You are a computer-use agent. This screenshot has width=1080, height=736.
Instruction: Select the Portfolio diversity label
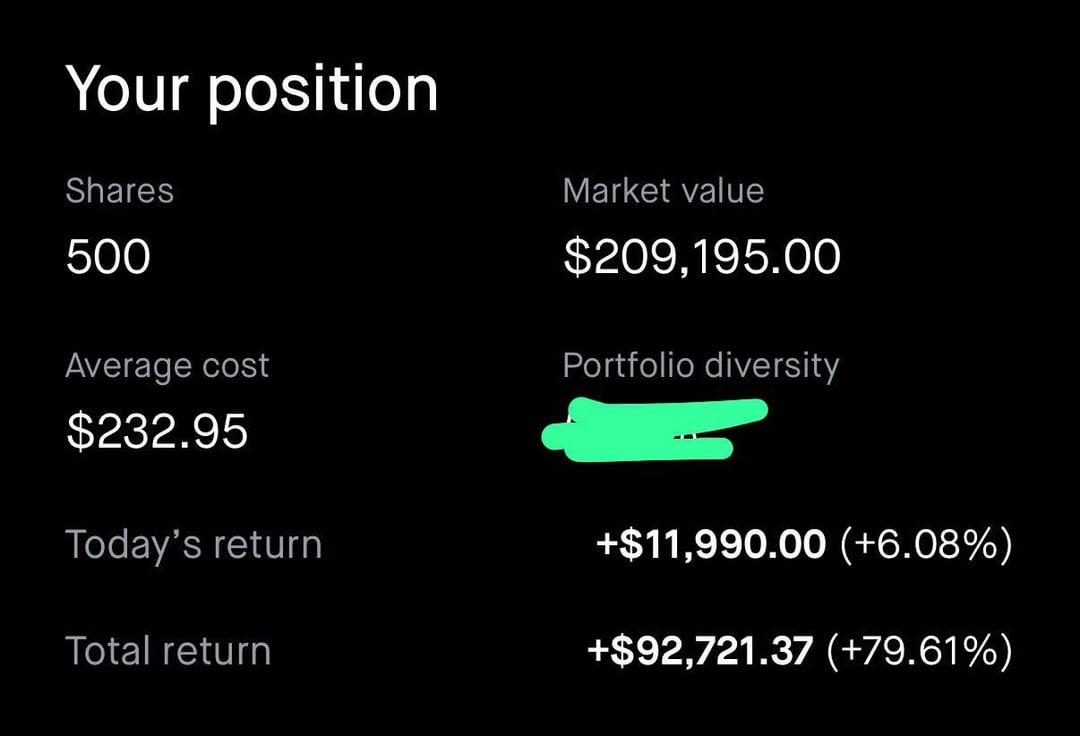(x=701, y=366)
